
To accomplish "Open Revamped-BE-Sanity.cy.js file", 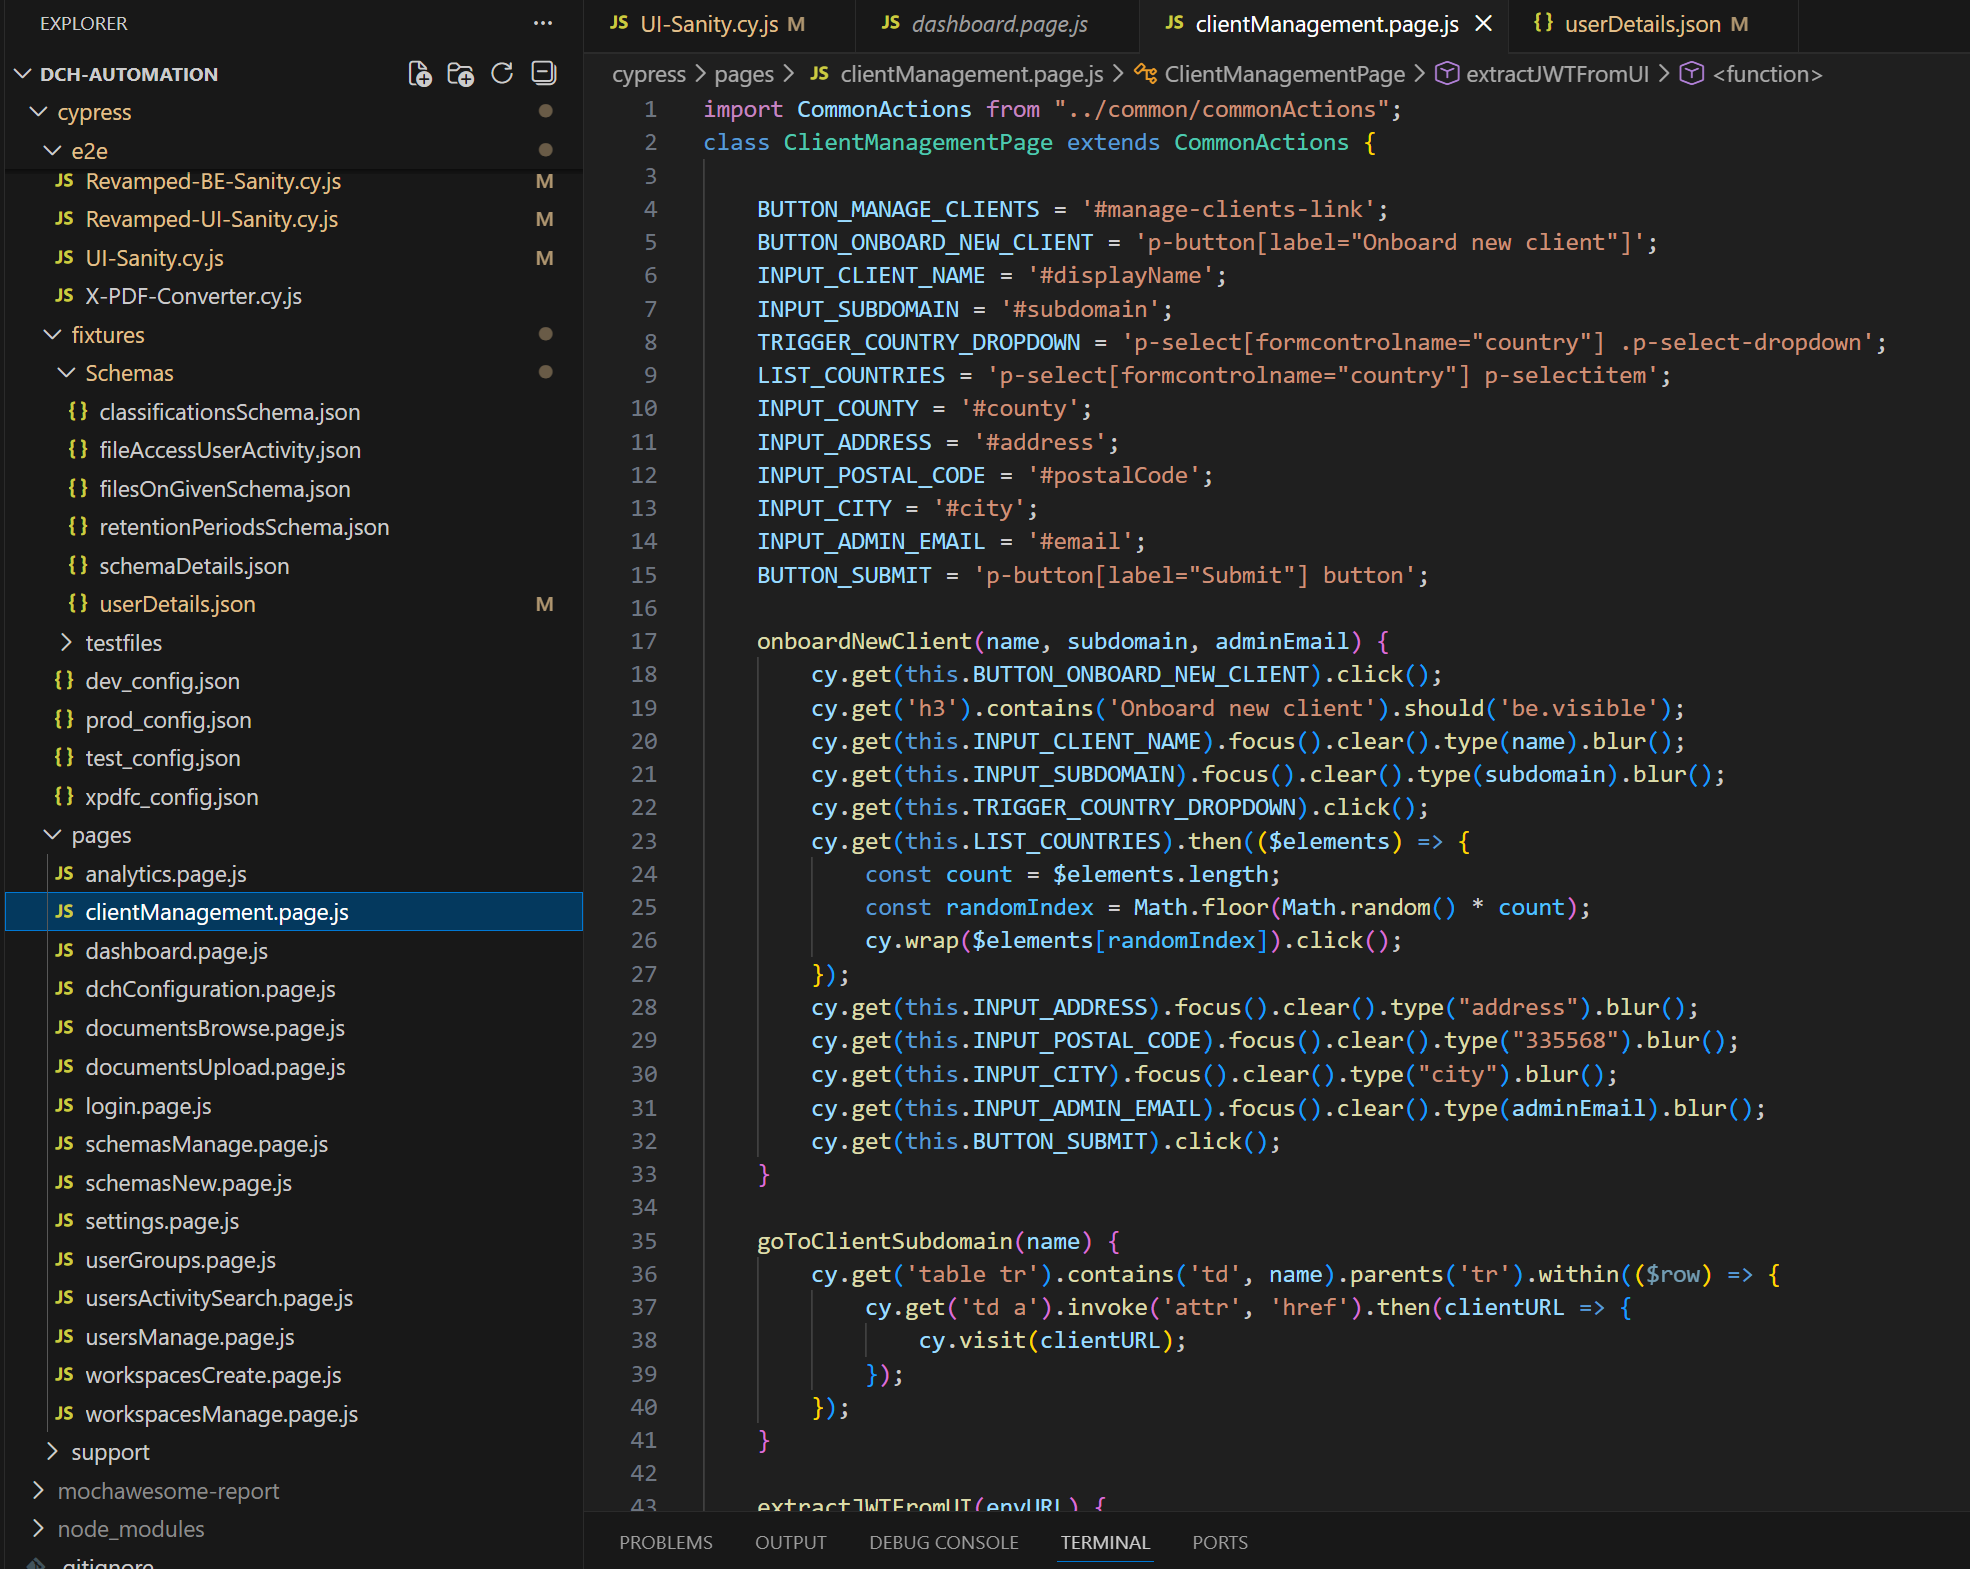I will pyautogui.click(x=213, y=181).
